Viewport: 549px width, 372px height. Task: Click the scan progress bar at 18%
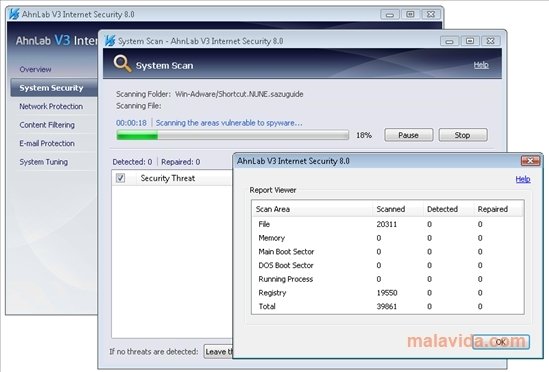pyautogui.click(x=232, y=135)
